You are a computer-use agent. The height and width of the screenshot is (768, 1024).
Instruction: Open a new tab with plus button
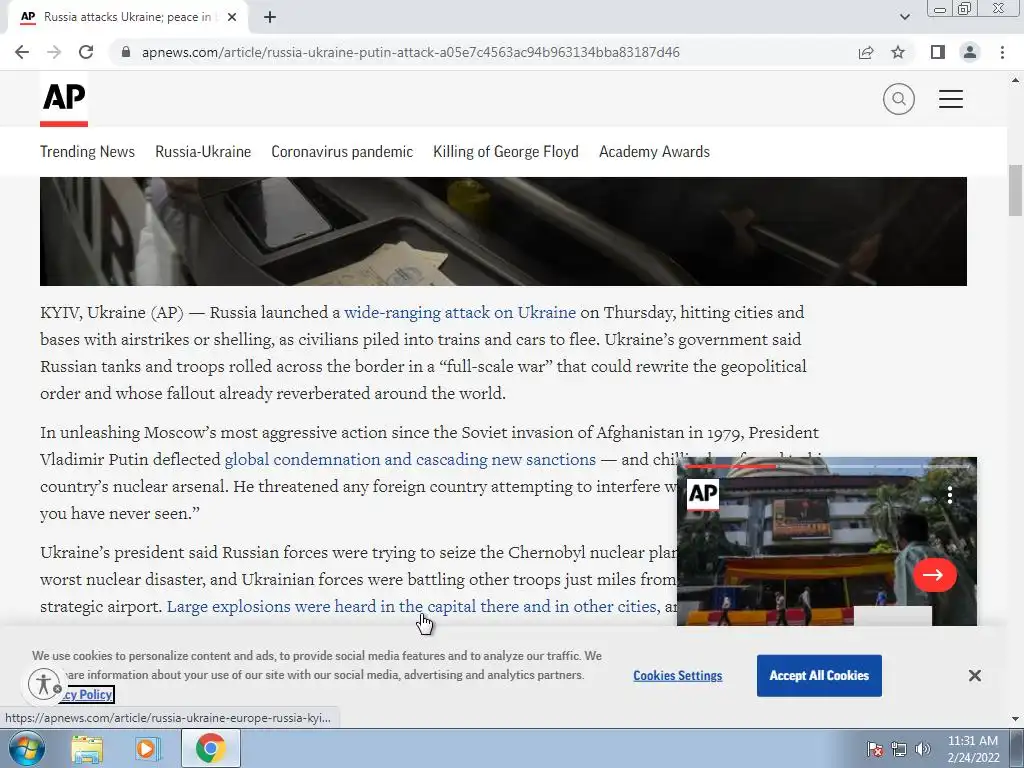point(270,17)
